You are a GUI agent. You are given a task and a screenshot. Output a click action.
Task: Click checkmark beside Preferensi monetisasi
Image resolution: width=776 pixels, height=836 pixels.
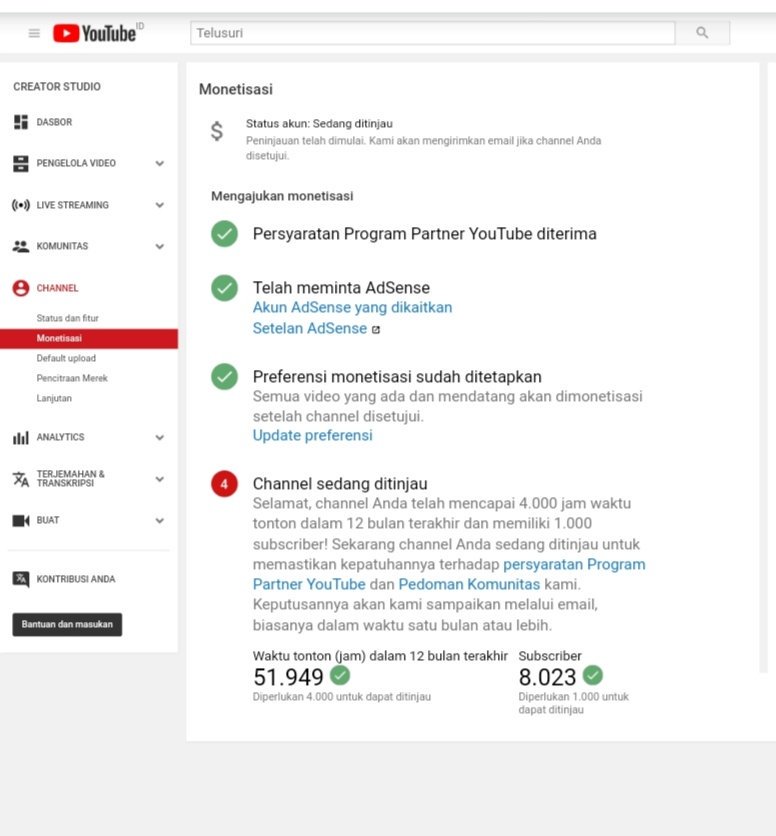[225, 376]
